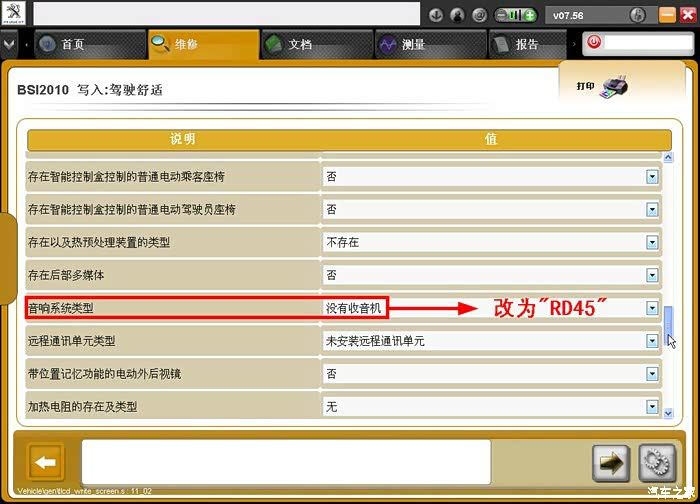This screenshot has height=504, width=700.
Task: Click the @ email icon
Action: pos(479,15)
